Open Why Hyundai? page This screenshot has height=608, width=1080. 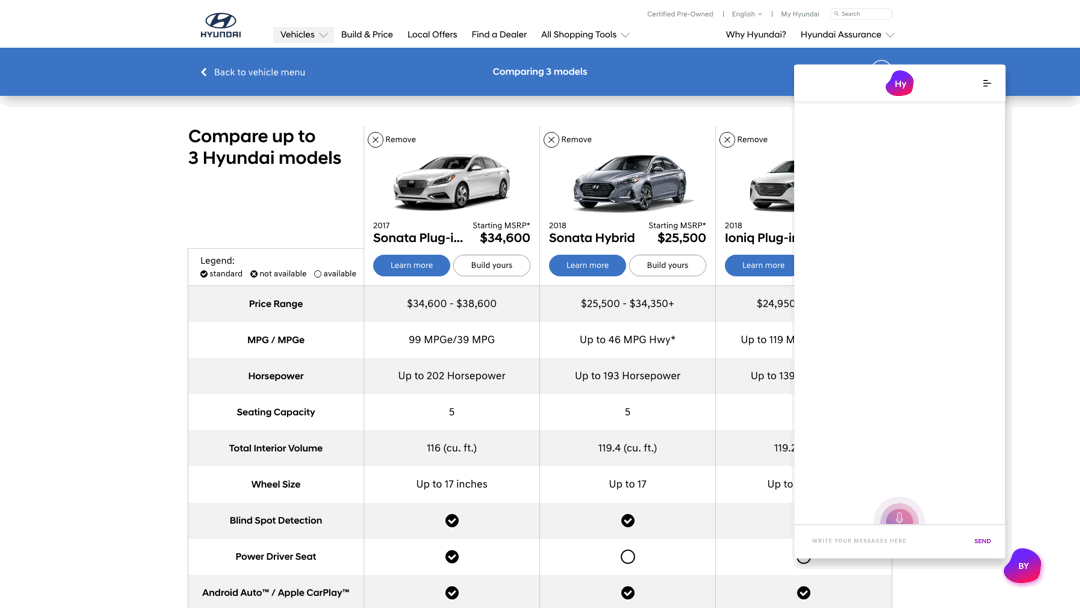(x=756, y=34)
